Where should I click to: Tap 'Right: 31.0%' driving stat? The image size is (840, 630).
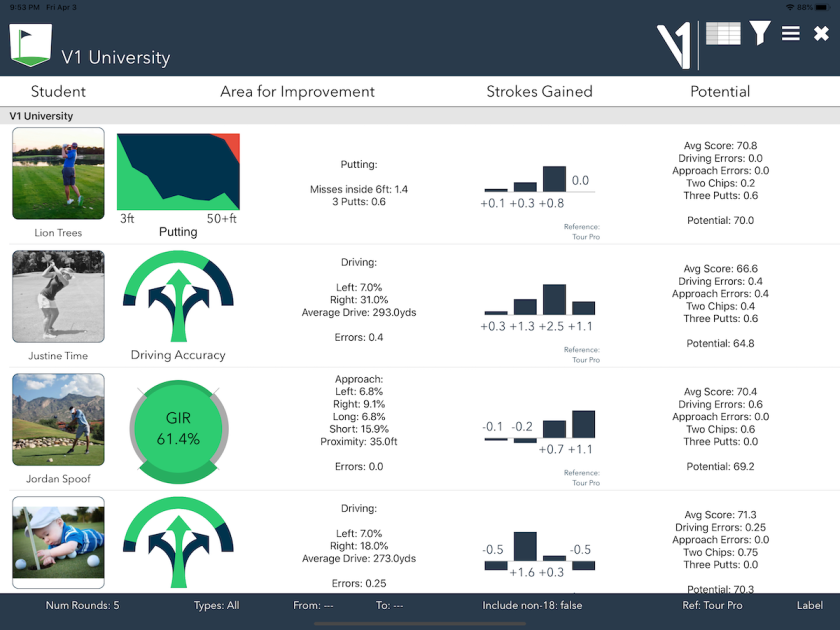pyautogui.click(x=359, y=300)
